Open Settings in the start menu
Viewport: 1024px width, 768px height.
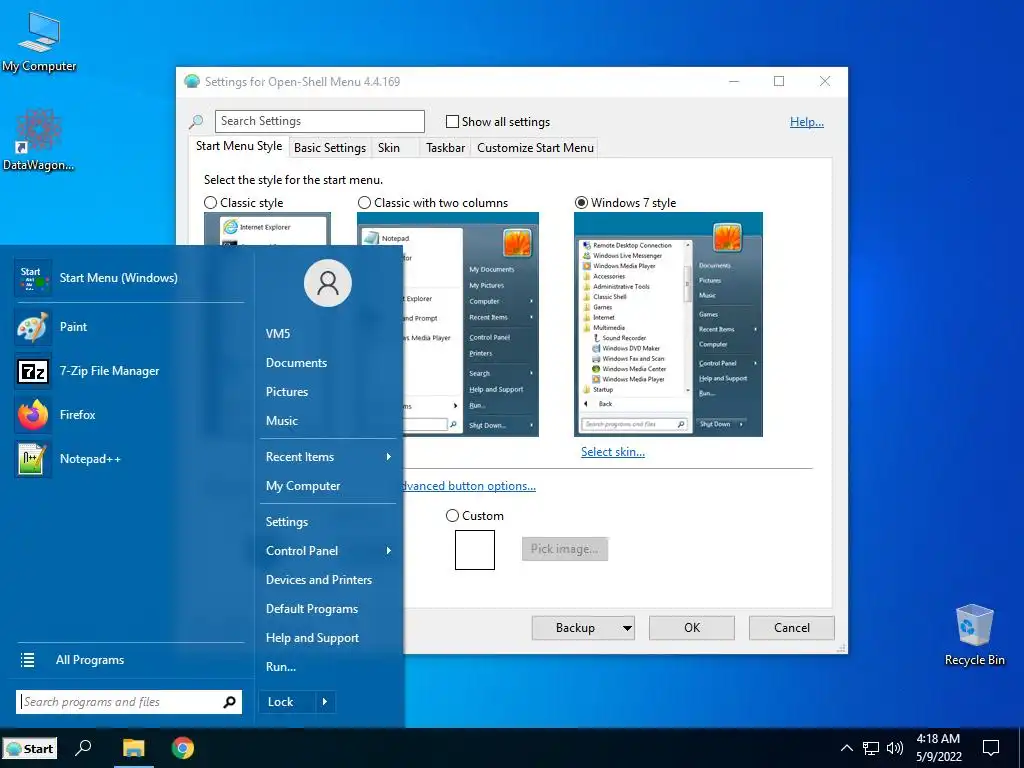point(287,522)
